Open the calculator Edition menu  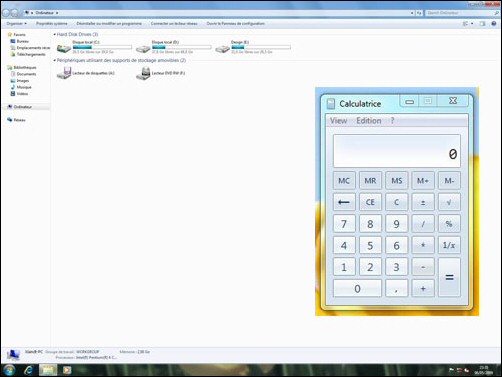369,121
